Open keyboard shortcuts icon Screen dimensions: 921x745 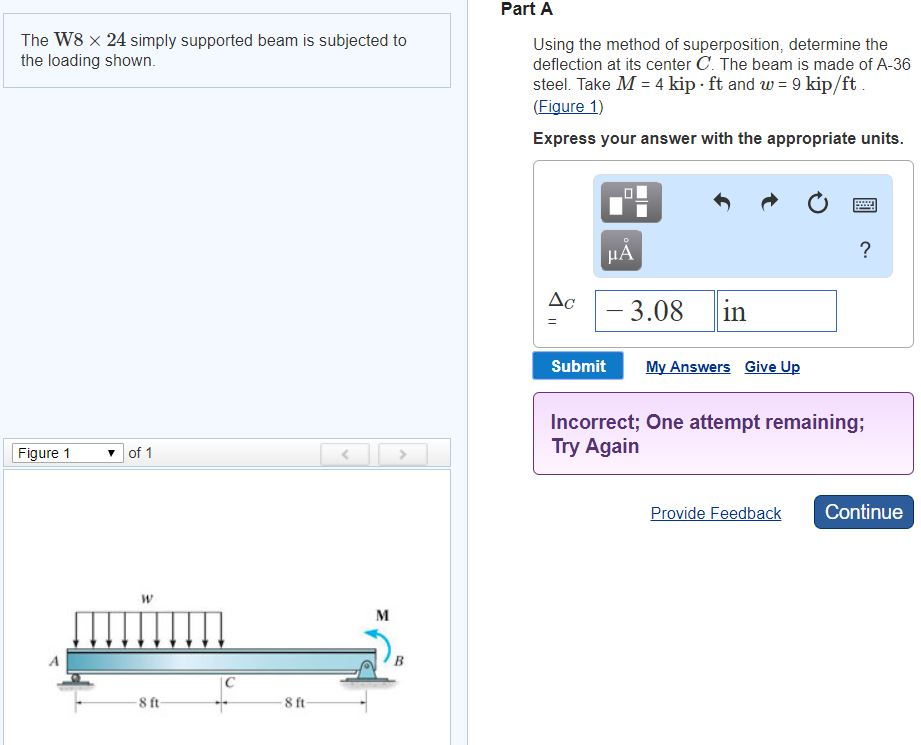865,205
